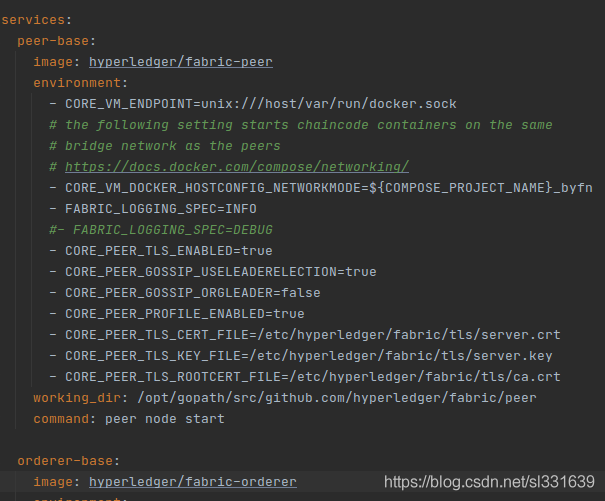The image size is (605, 501).
Task: Click the working_dir path value
Action: [x=337, y=398]
